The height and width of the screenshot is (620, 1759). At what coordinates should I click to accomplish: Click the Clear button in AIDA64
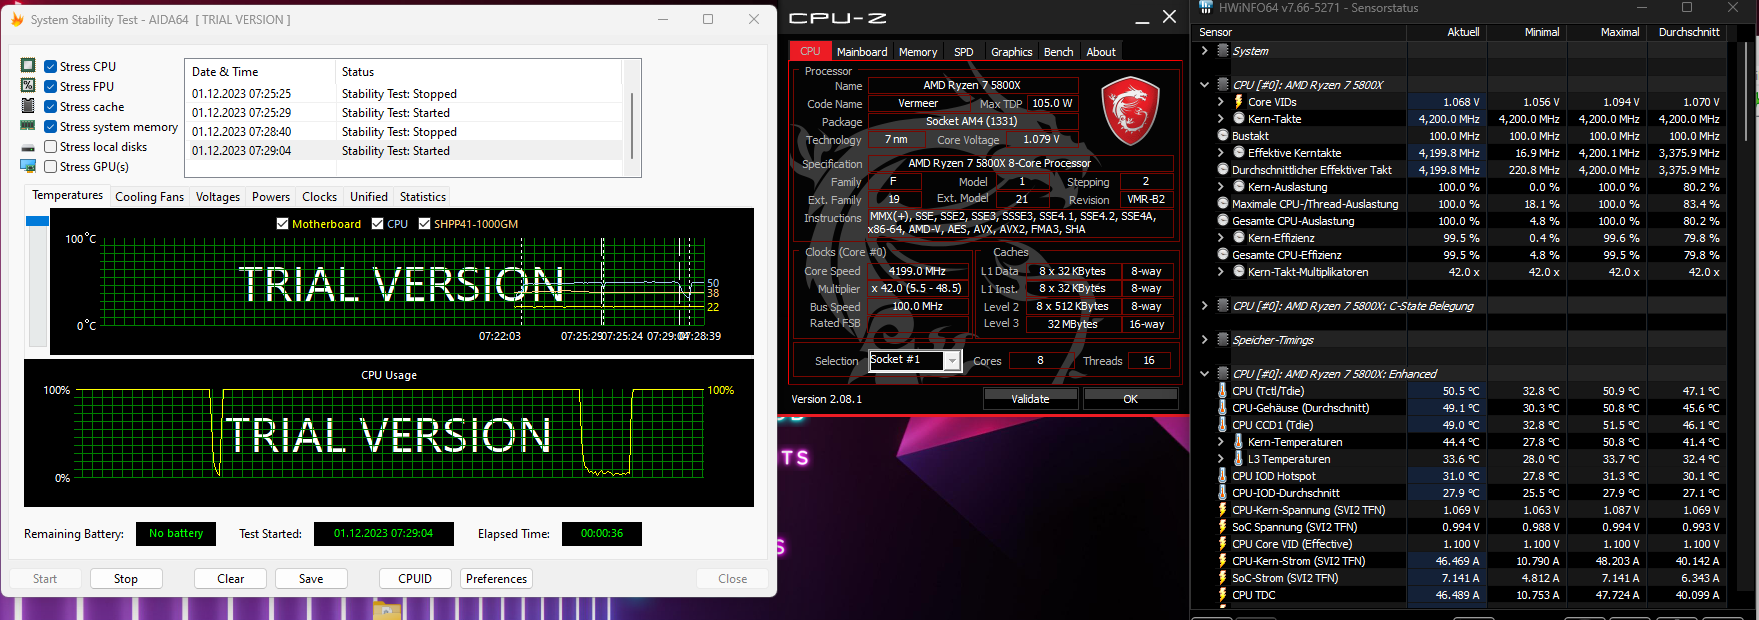point(231,579)
